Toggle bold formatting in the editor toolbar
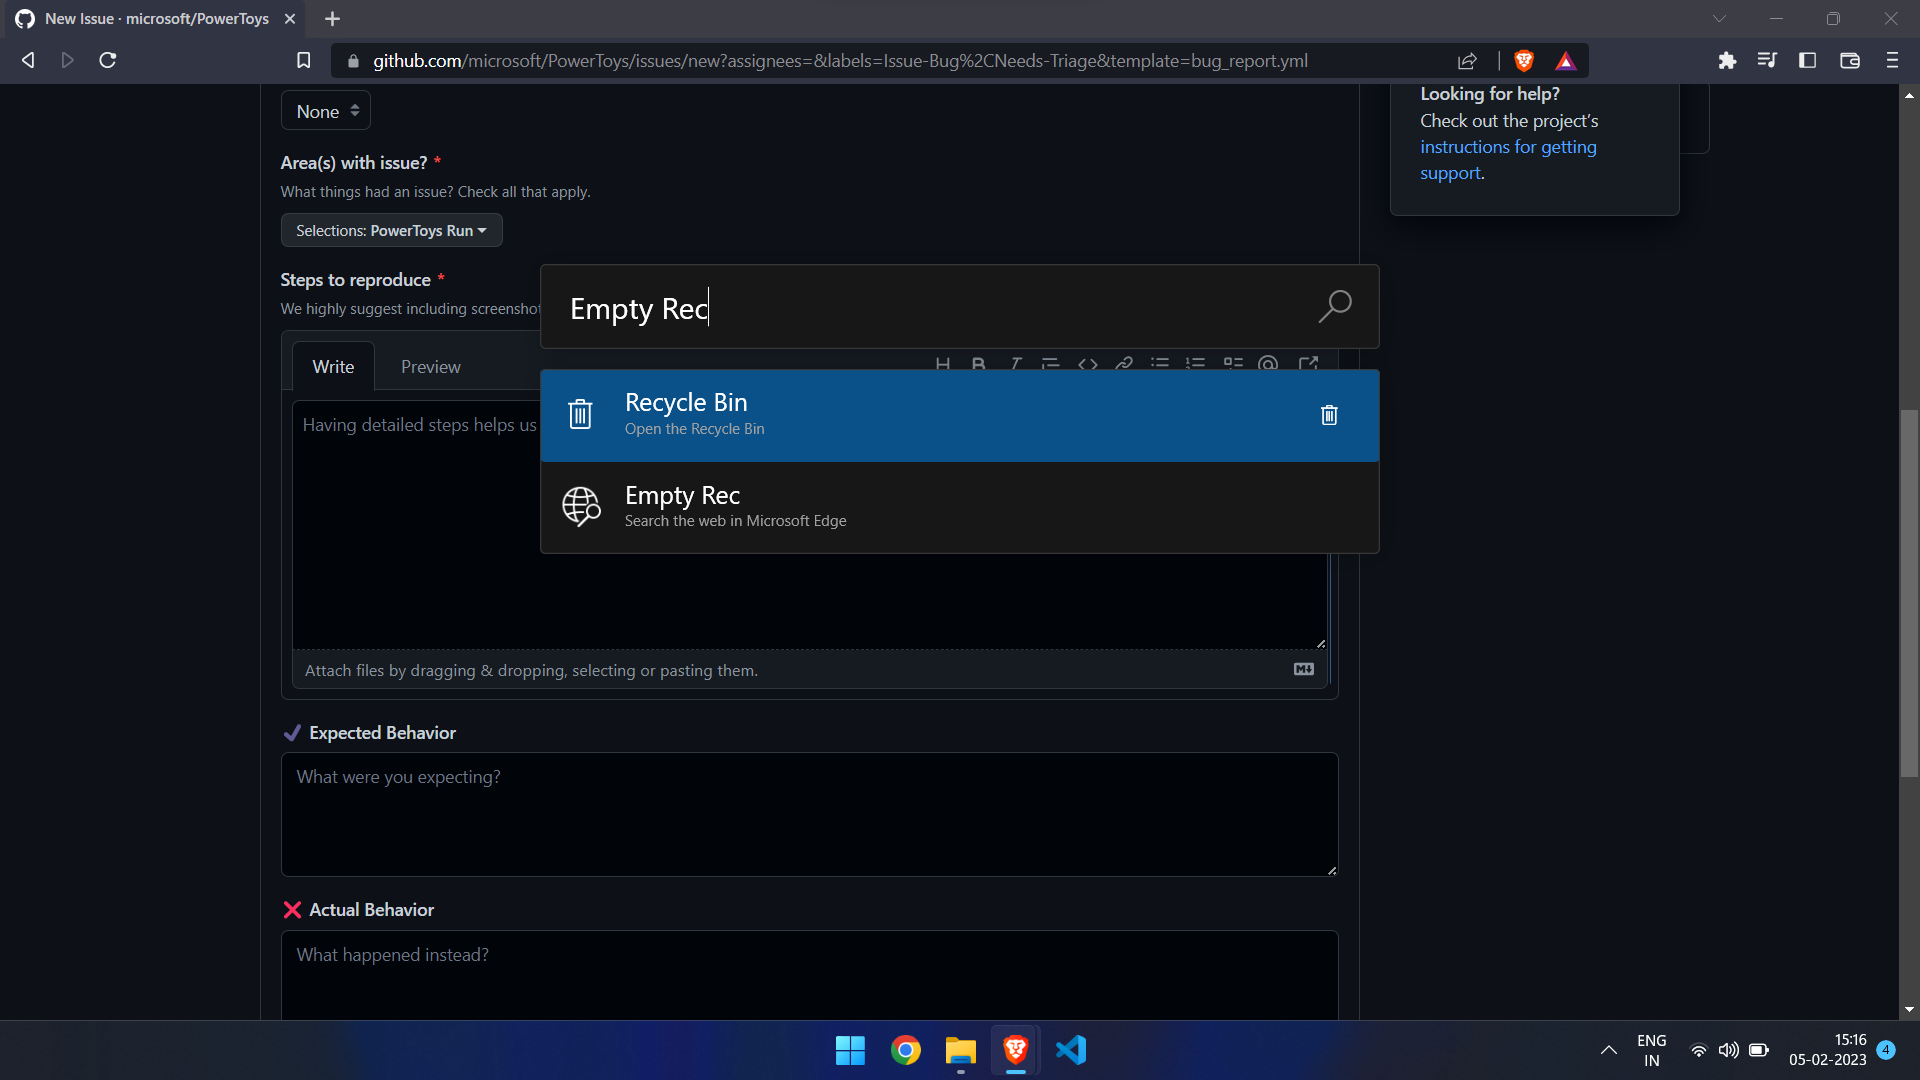This screenshot has width=1920, height=1080. pyautogui.click(x=979, y=363)
